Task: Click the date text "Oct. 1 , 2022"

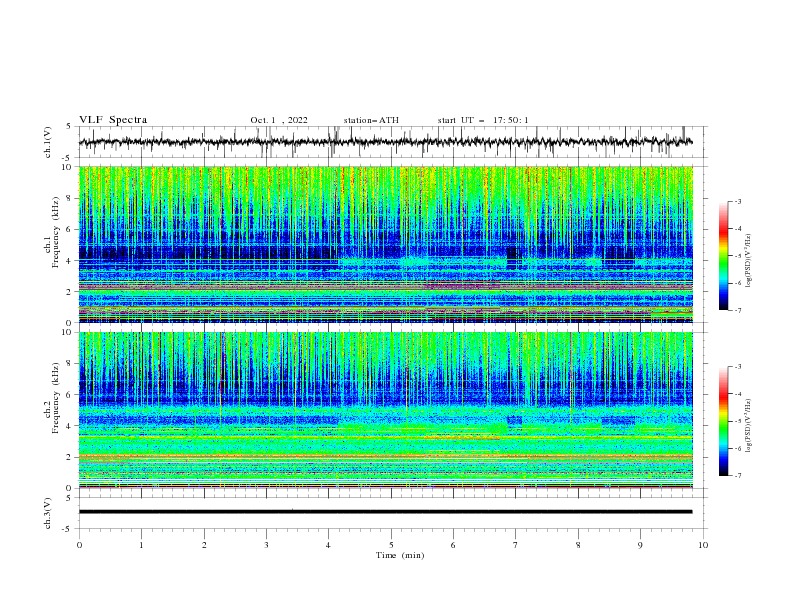Action: [279, 120]
